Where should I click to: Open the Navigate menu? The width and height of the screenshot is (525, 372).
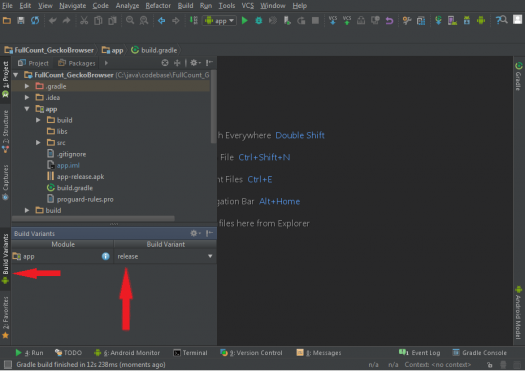click(73, 6)
